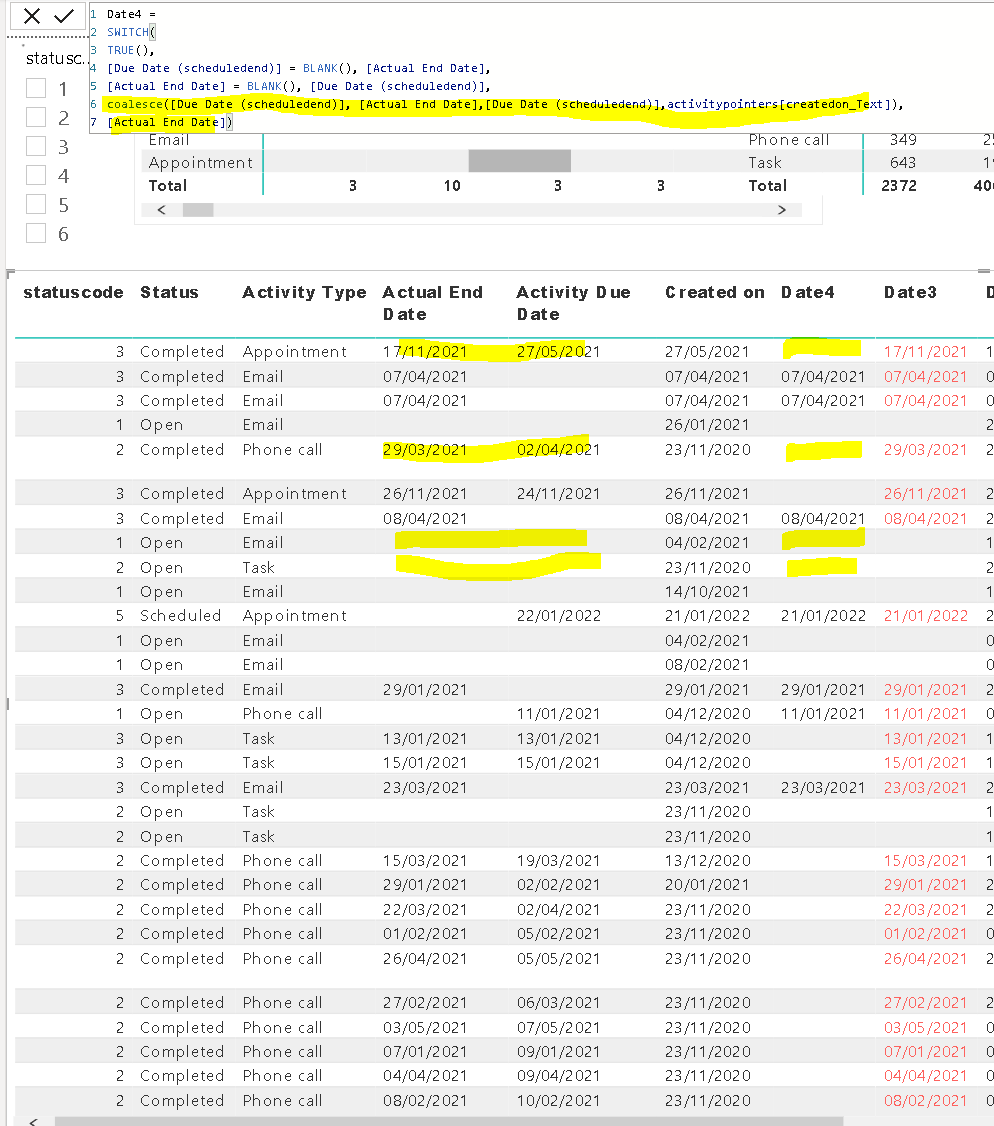The width and height of the screenshot is (994, 1126).
Task: Sort by the Actual End Date header
Action: click(432, 303)
